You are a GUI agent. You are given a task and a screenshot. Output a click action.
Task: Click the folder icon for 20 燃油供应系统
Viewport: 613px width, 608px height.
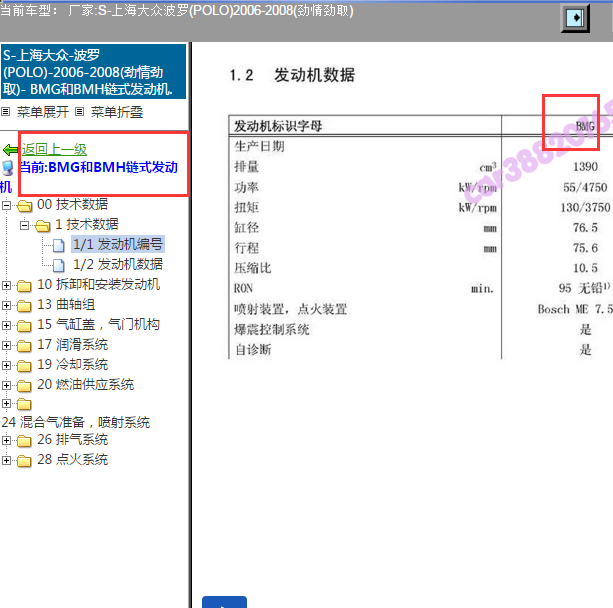tap(24, 386)
